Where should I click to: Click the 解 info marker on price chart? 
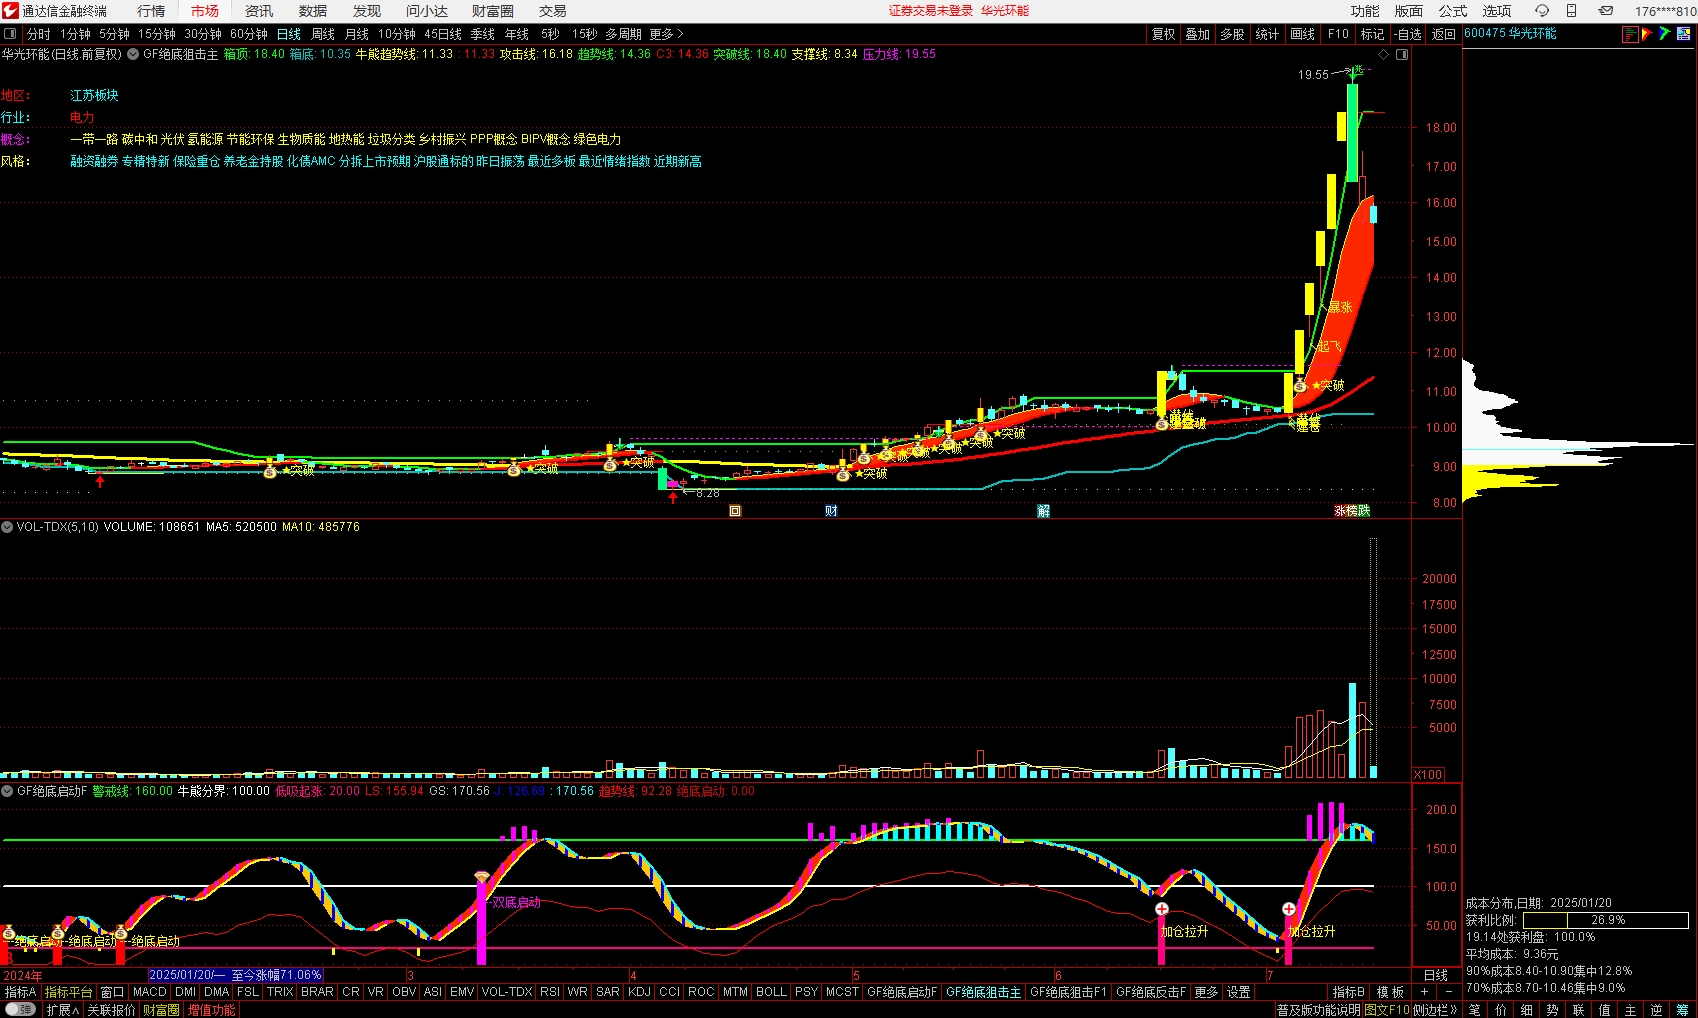[x=1043, y=511]
